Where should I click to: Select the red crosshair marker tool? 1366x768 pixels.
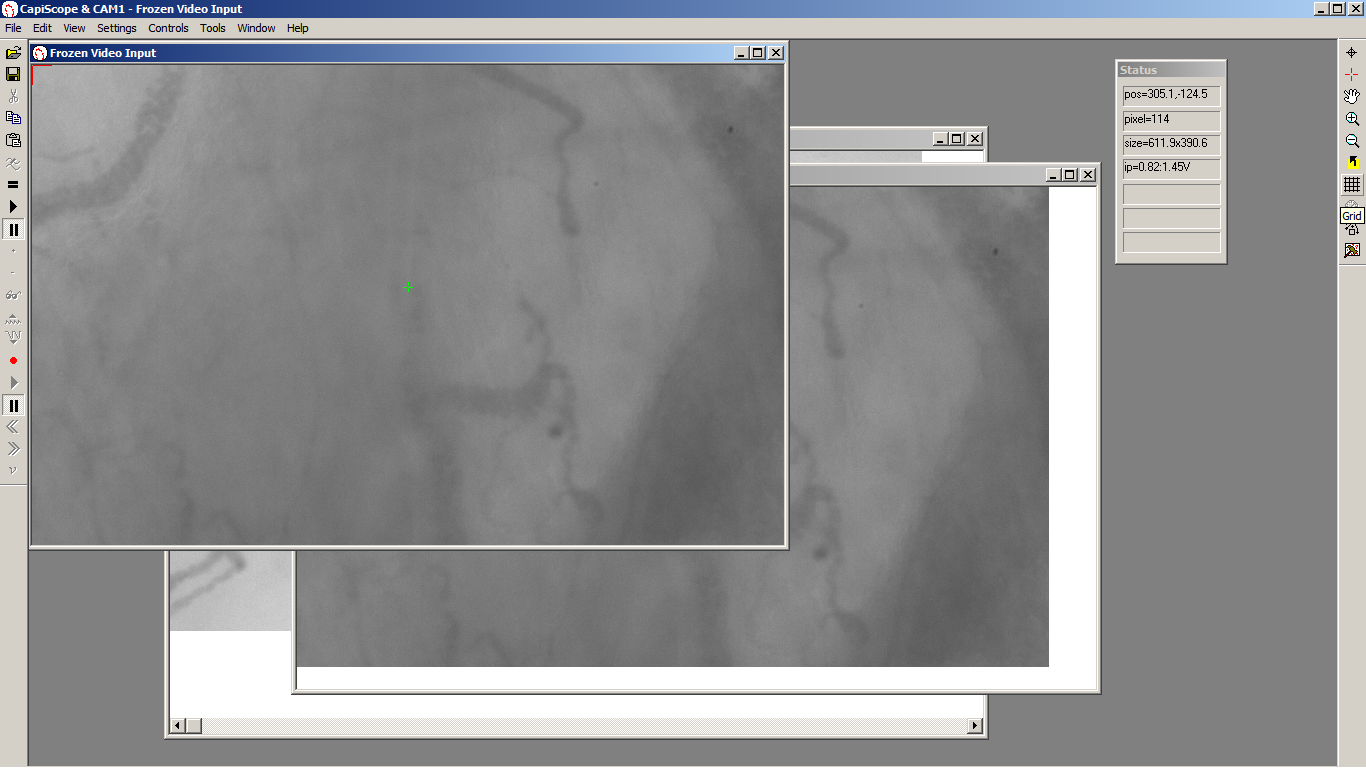1352,74
